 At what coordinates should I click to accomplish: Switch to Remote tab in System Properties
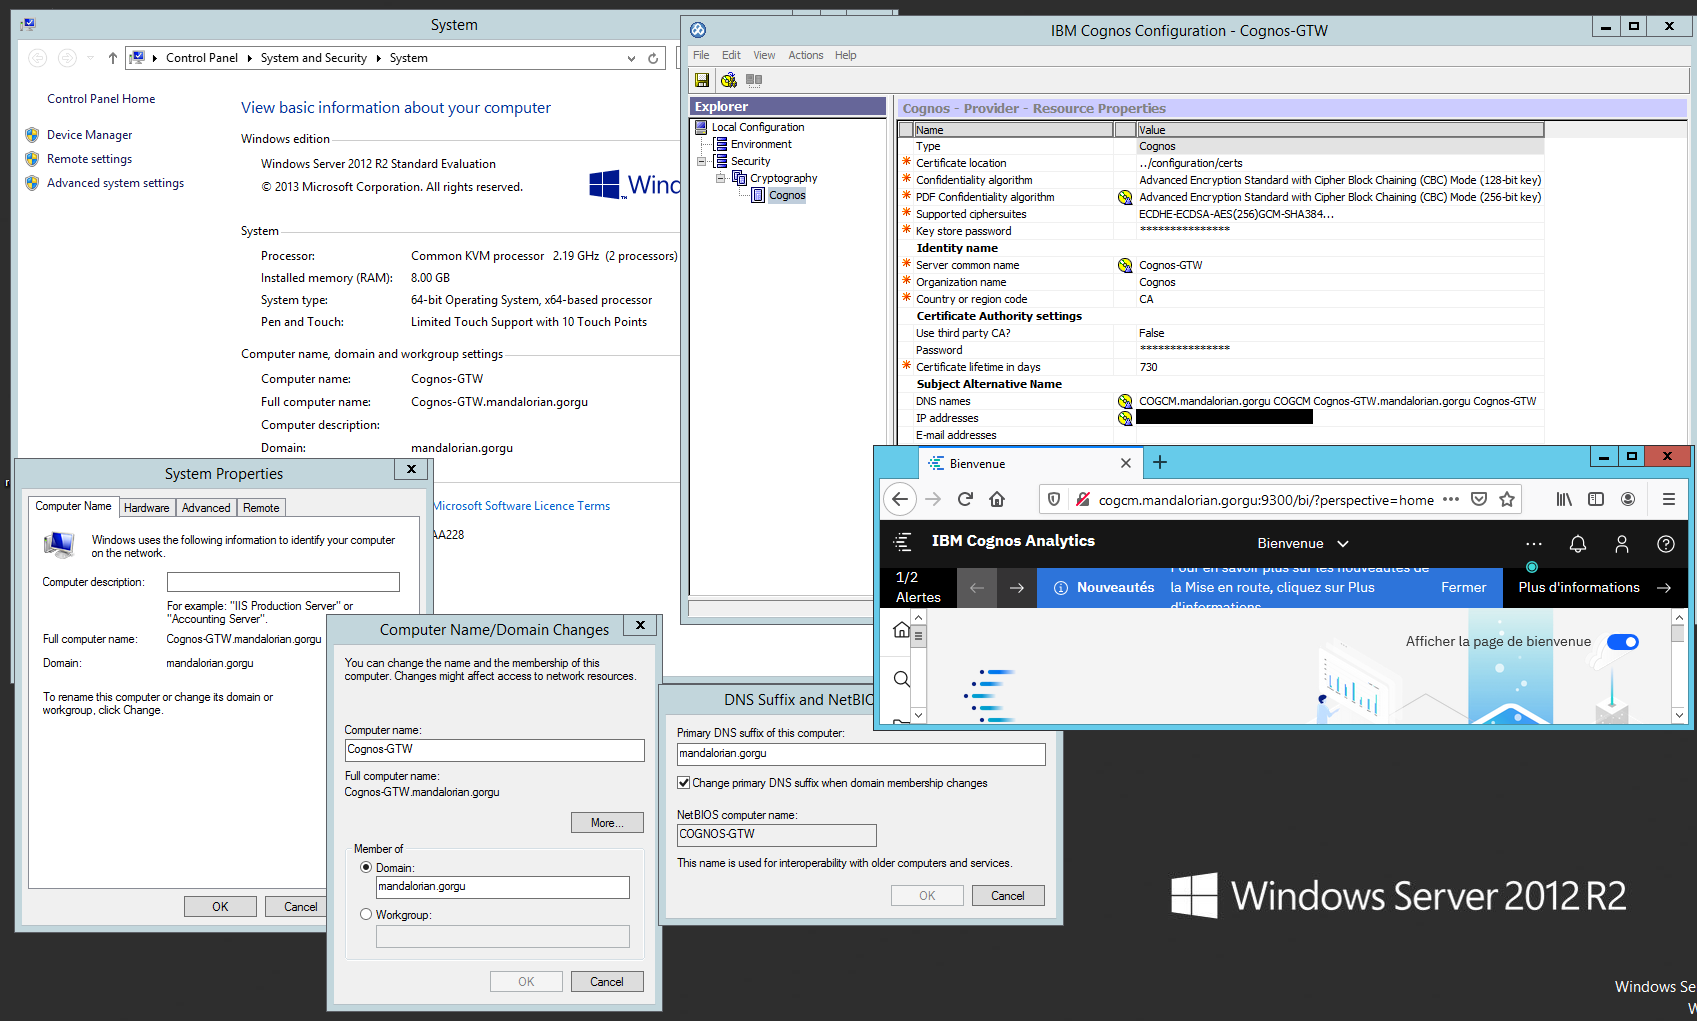(261, 507)
